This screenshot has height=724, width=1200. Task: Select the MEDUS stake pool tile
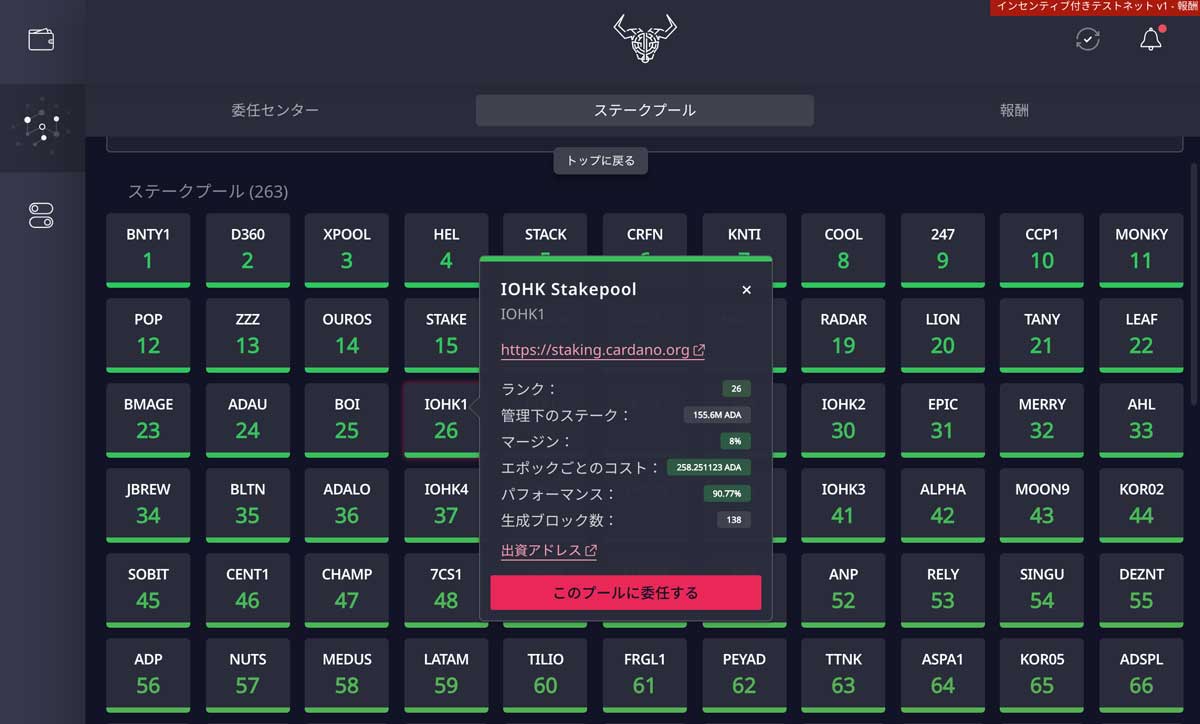pos(347,675)
